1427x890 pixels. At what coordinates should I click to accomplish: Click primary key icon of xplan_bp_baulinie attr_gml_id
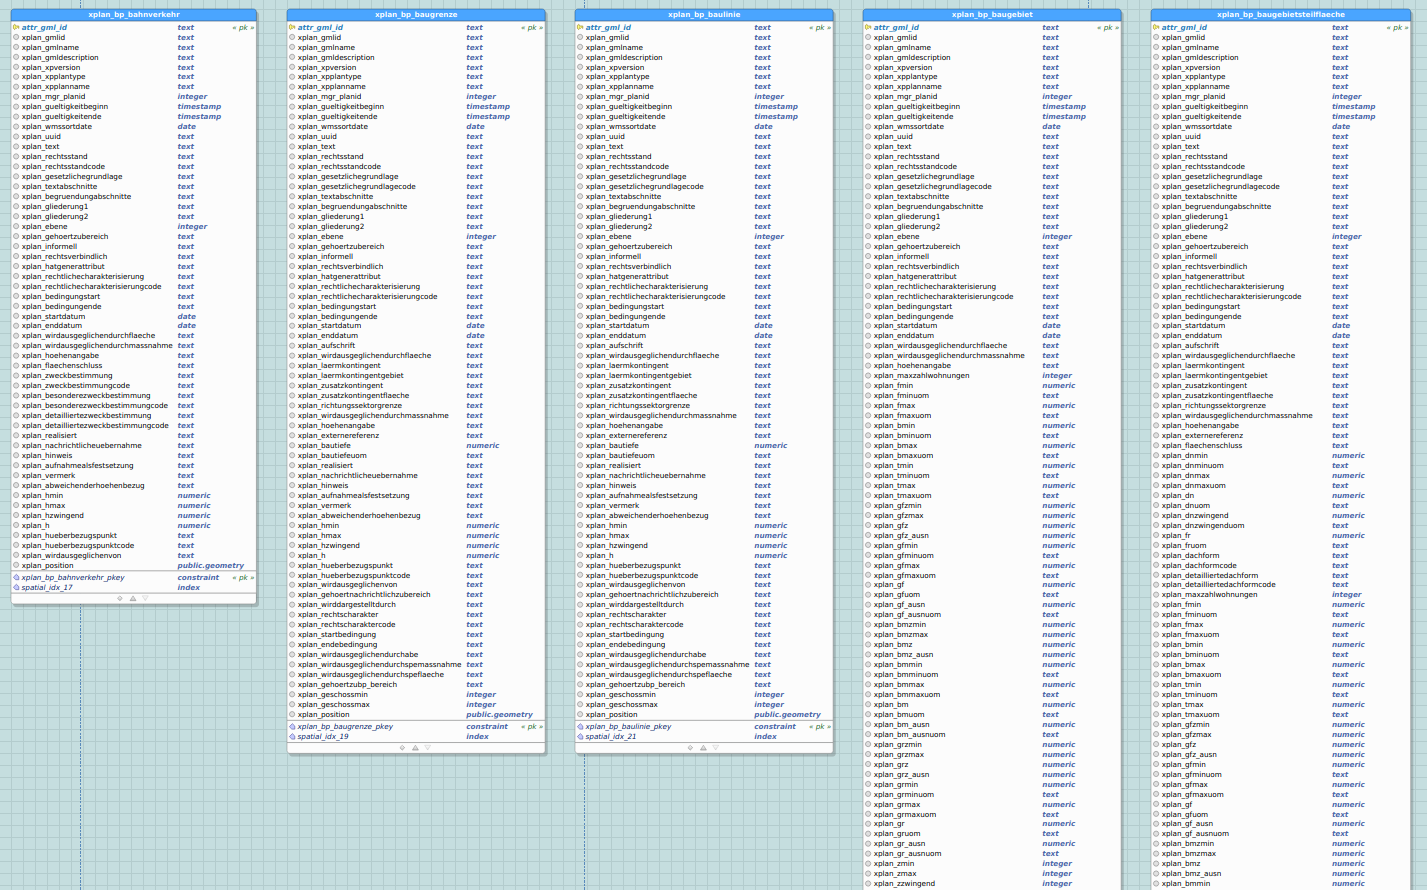(x=580, y=28)
